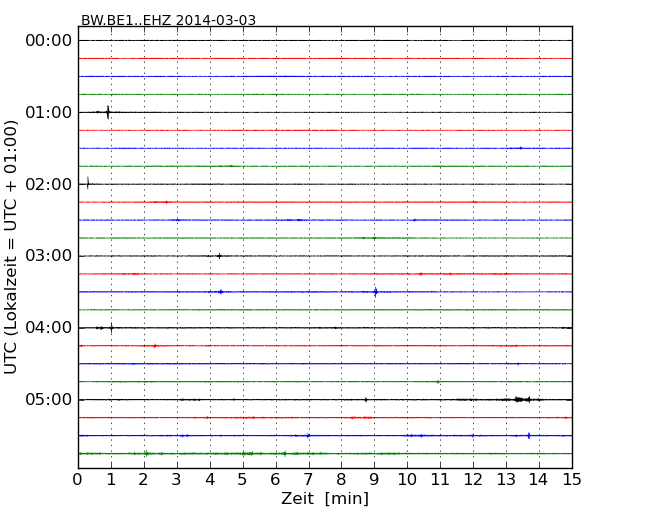Click x-axis tick label 10

(x=407, y=480)
